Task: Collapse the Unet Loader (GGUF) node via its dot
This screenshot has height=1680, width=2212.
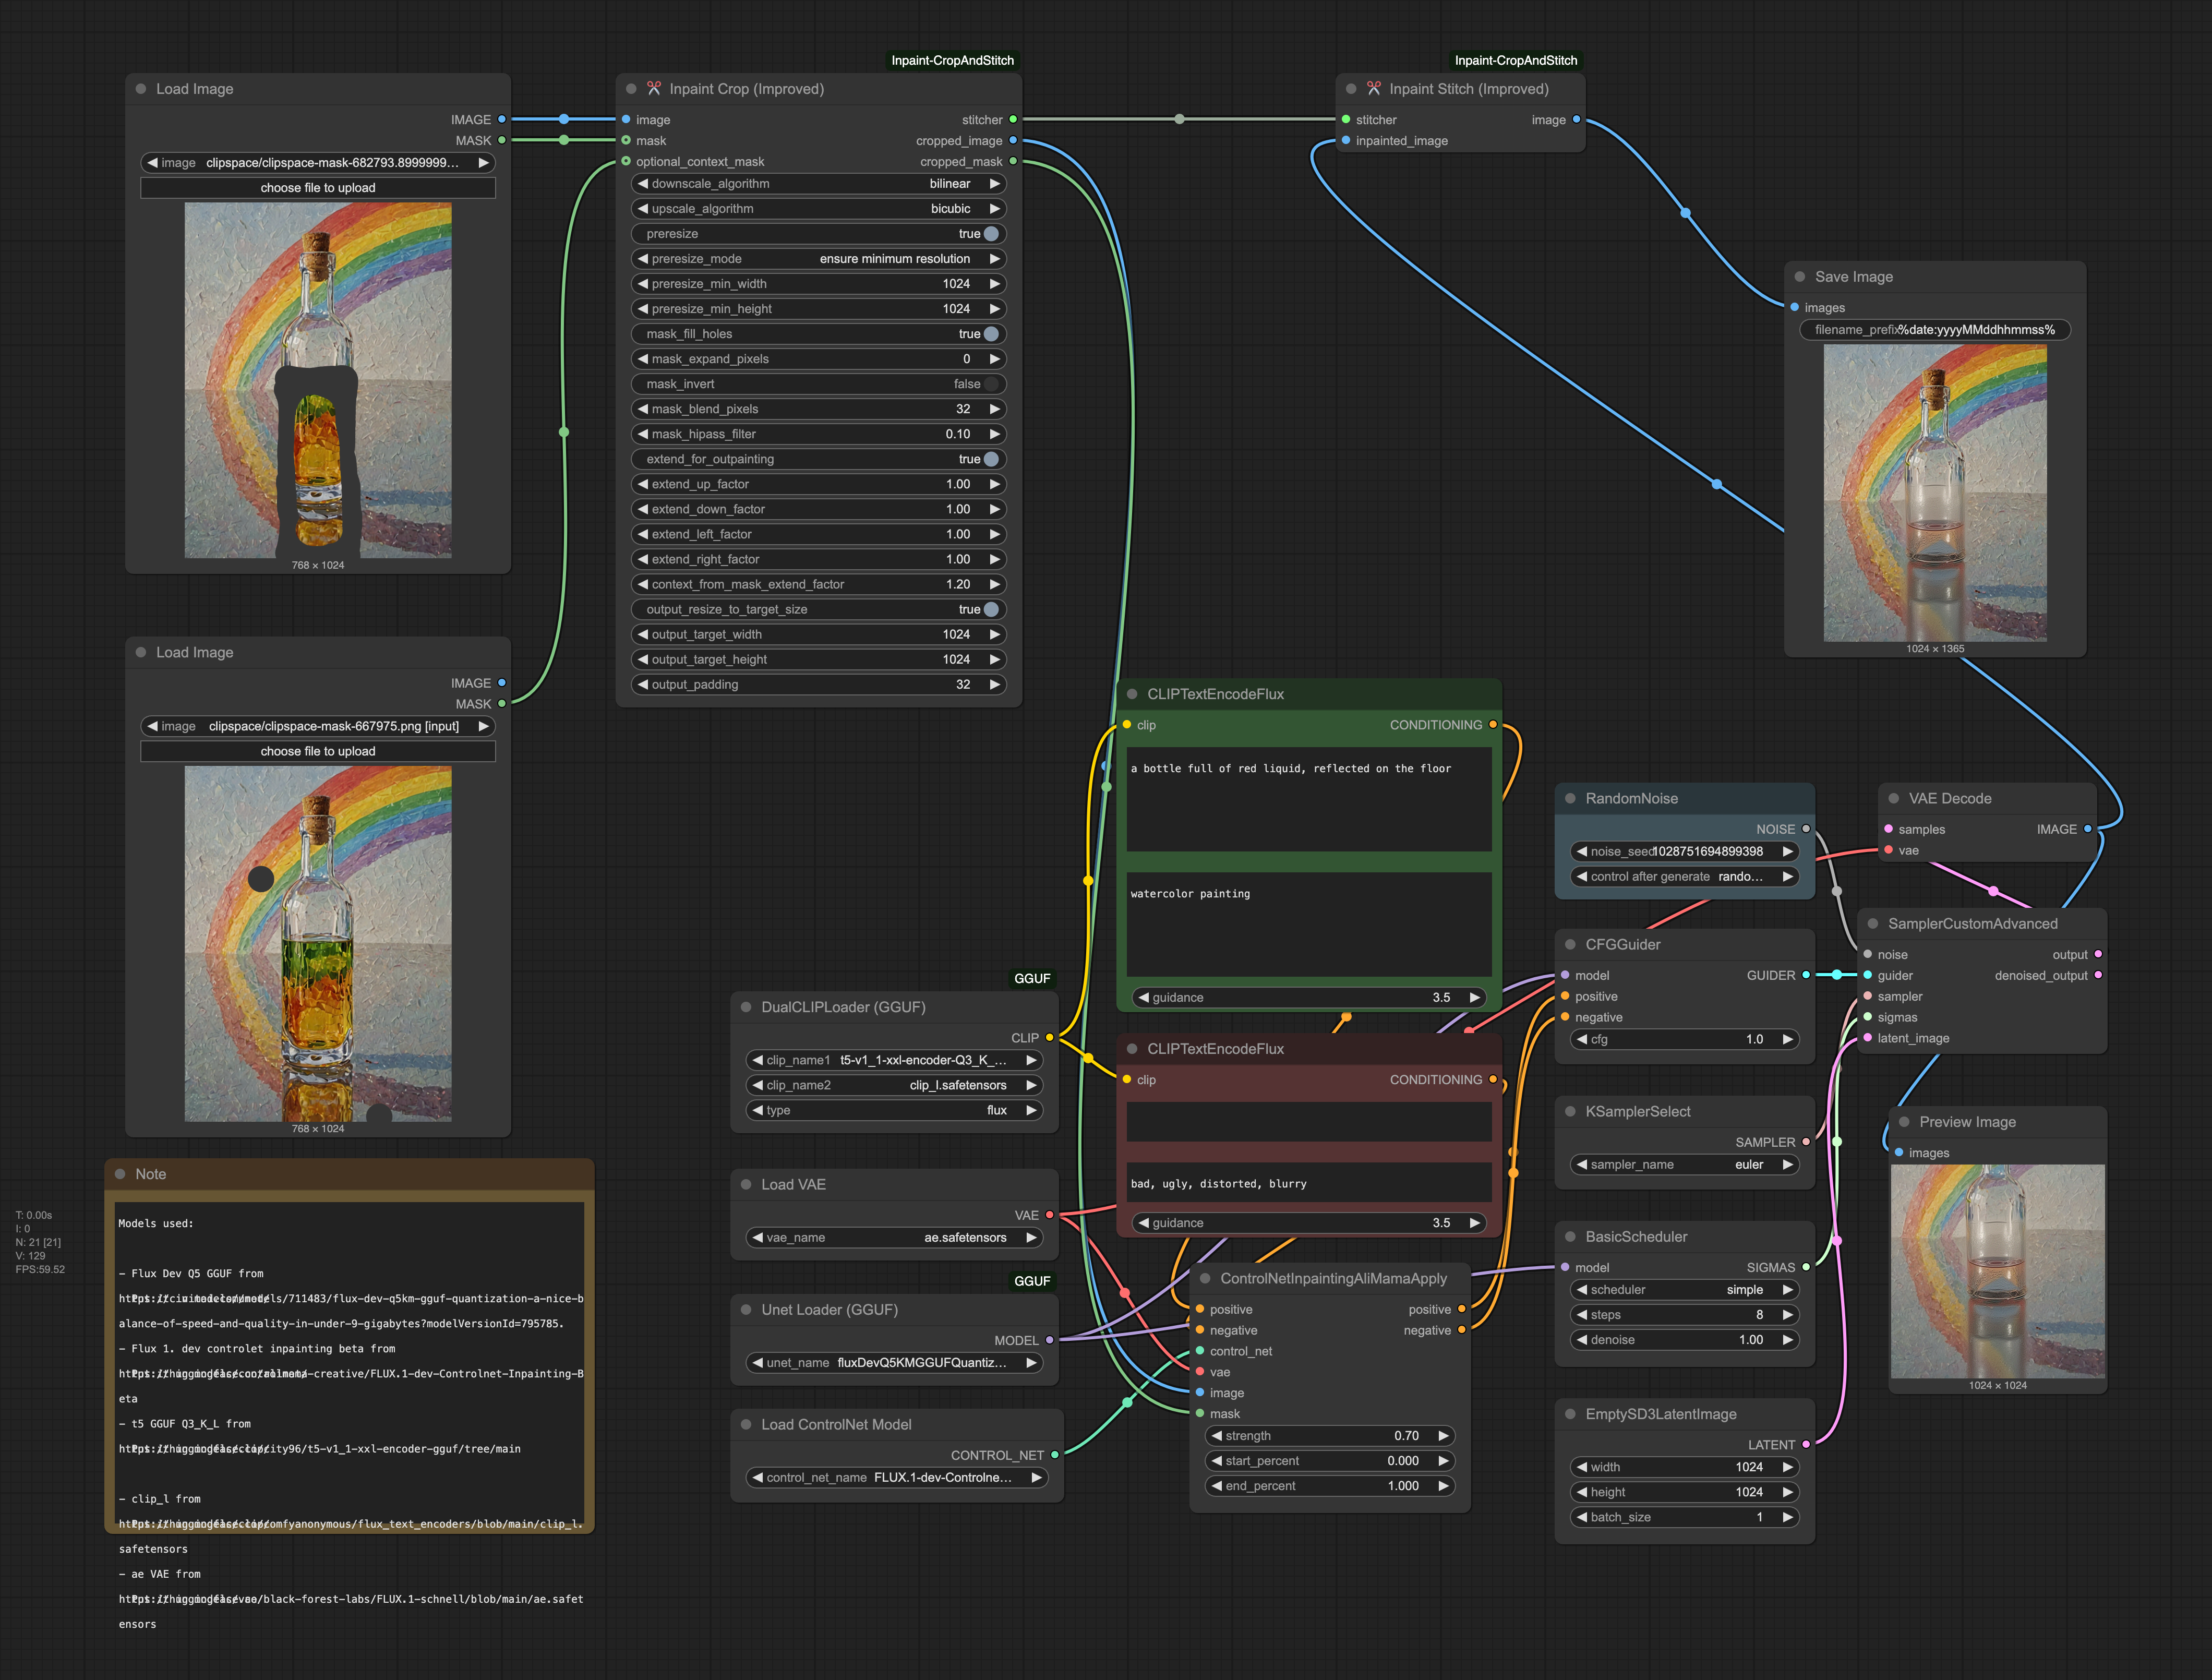Action: pos(746,1309)
